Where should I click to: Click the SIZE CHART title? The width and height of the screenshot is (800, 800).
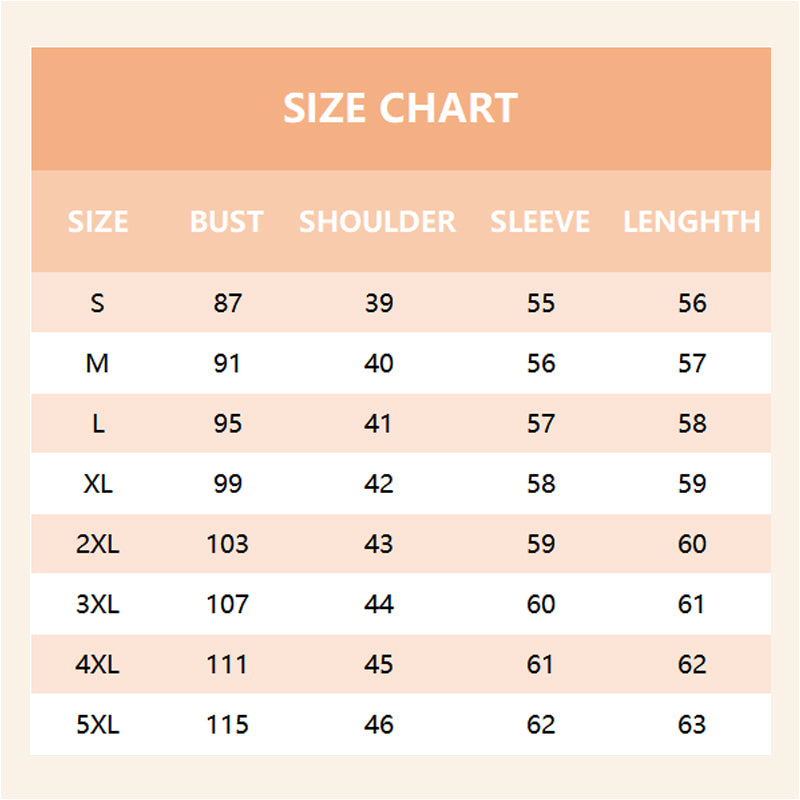(400, 108)
